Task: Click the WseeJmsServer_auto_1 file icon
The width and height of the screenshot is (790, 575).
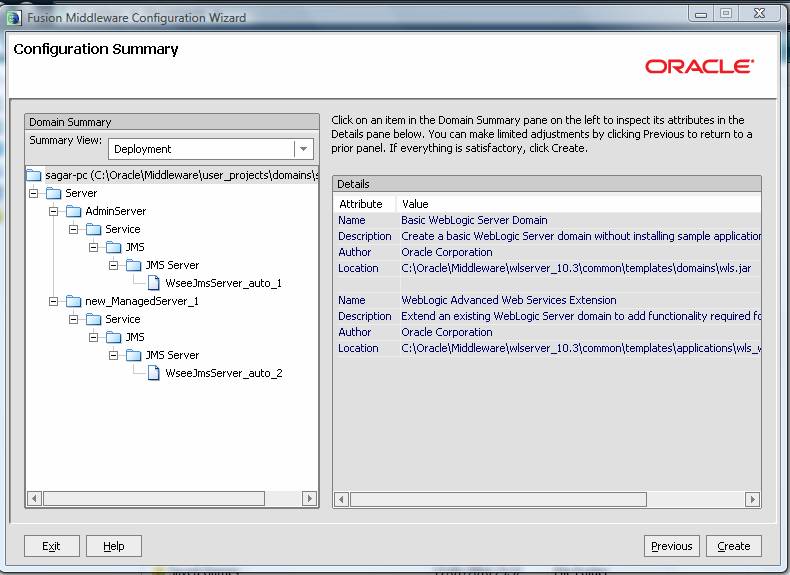Action: (154, 283)
